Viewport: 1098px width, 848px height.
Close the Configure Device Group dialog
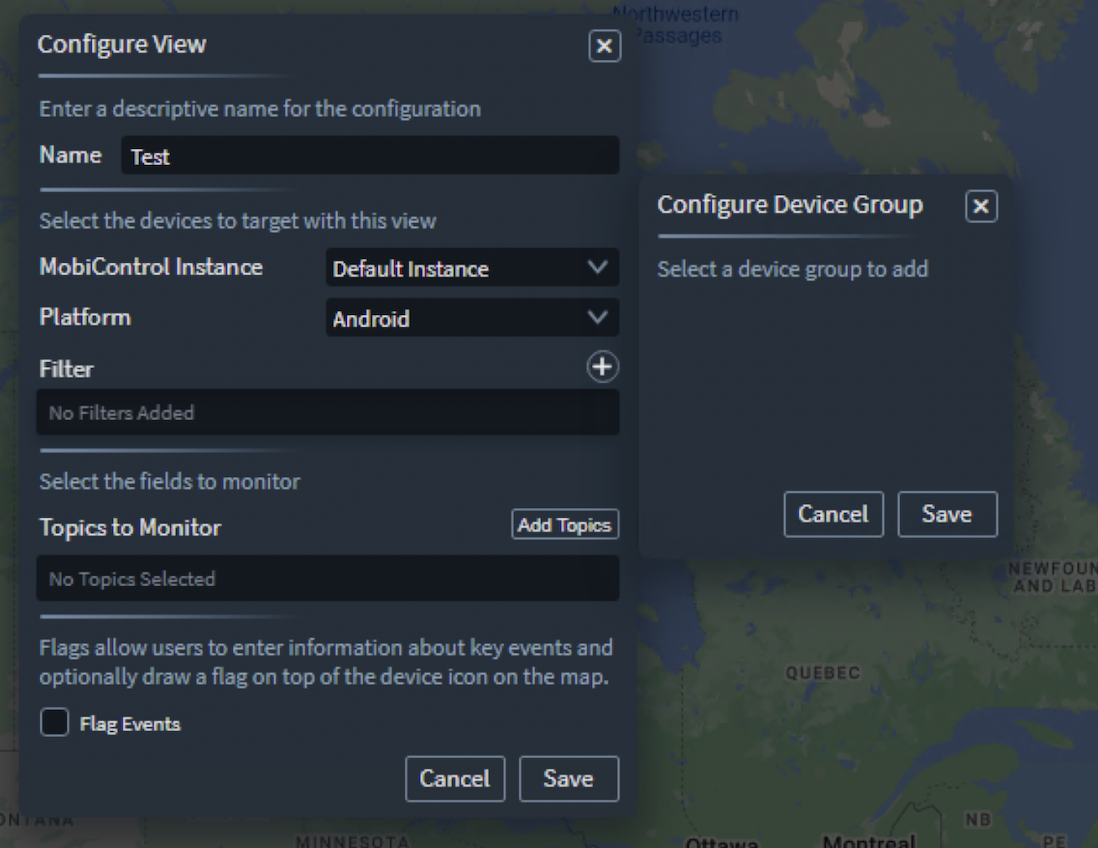coord(981,206)
